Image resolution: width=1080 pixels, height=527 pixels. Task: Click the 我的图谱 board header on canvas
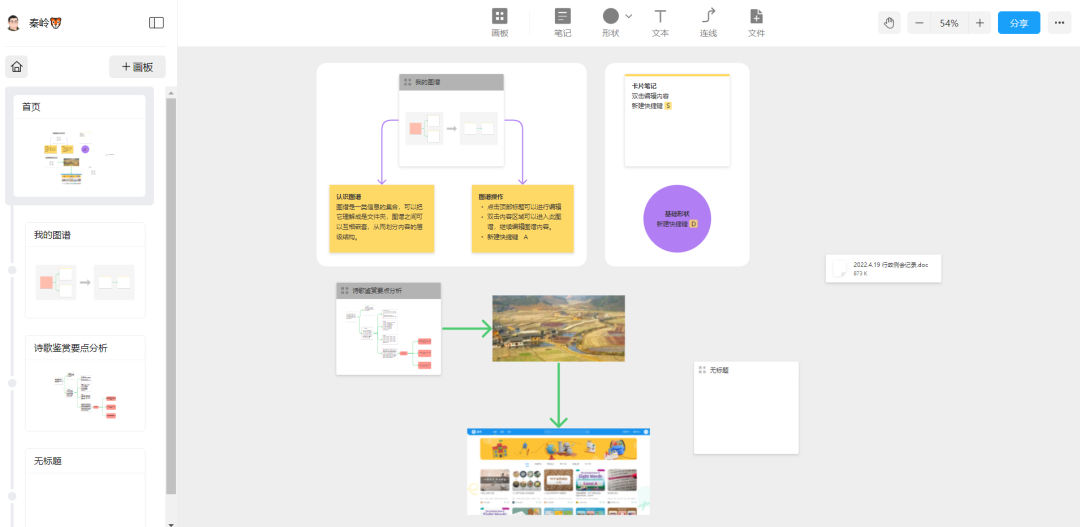point(451,82)
